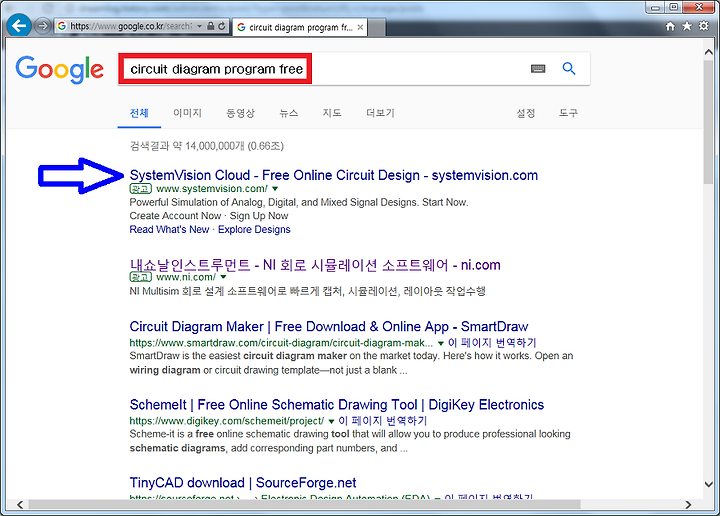Click the horizontal scrollbar left arrow
Viewport: 720px width, 516px height.
(20, 505)
